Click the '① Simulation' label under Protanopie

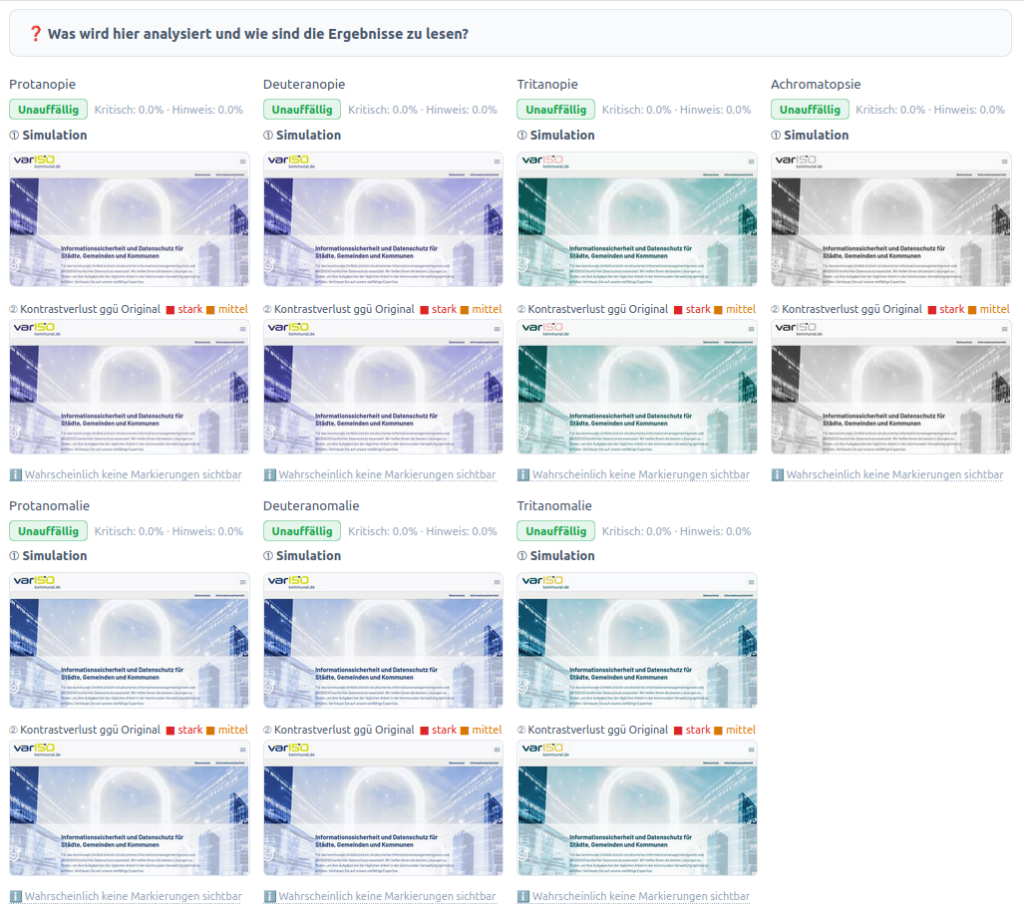[x=48, y=135]
